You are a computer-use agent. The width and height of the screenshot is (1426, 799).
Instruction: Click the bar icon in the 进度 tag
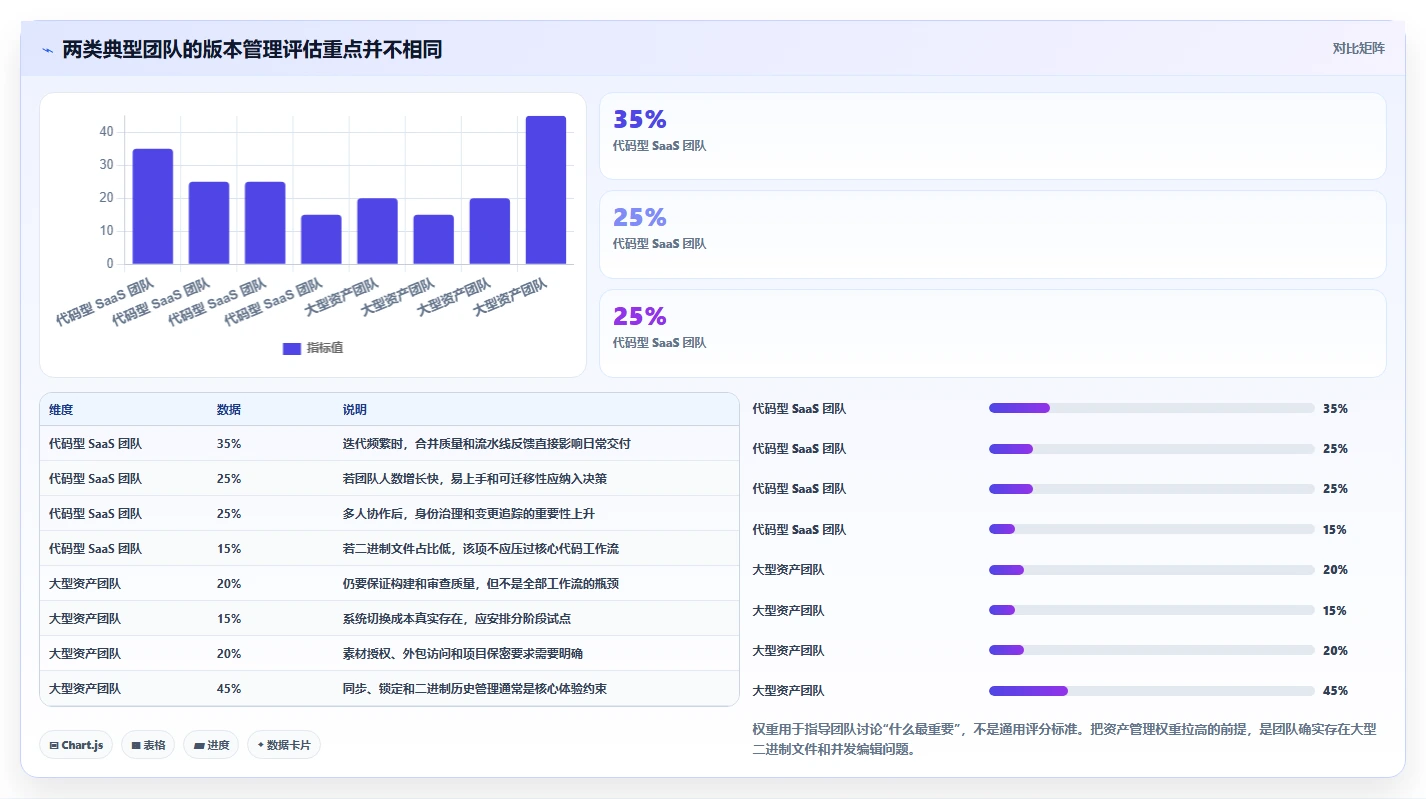[x=199, y=745]
